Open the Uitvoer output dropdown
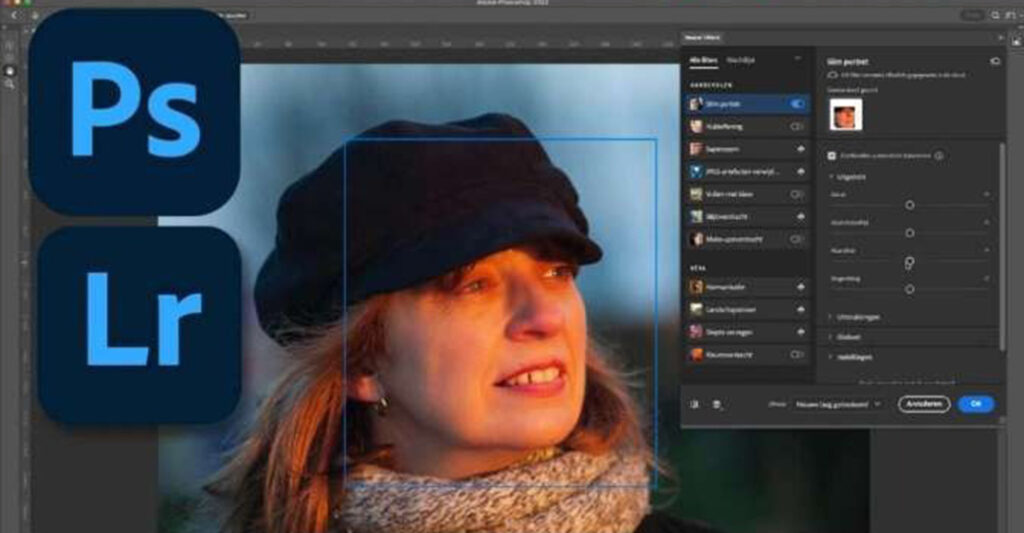 [838, 404]
